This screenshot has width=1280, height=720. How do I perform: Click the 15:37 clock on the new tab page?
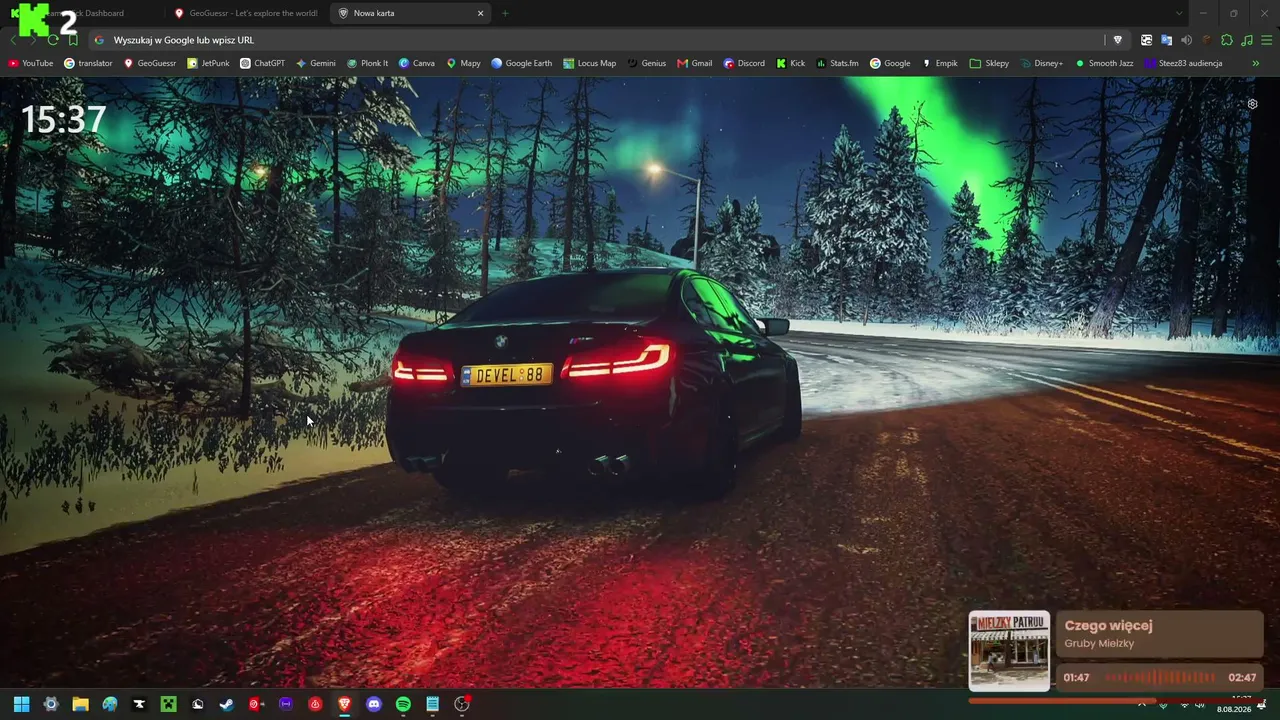click(63, 120)
